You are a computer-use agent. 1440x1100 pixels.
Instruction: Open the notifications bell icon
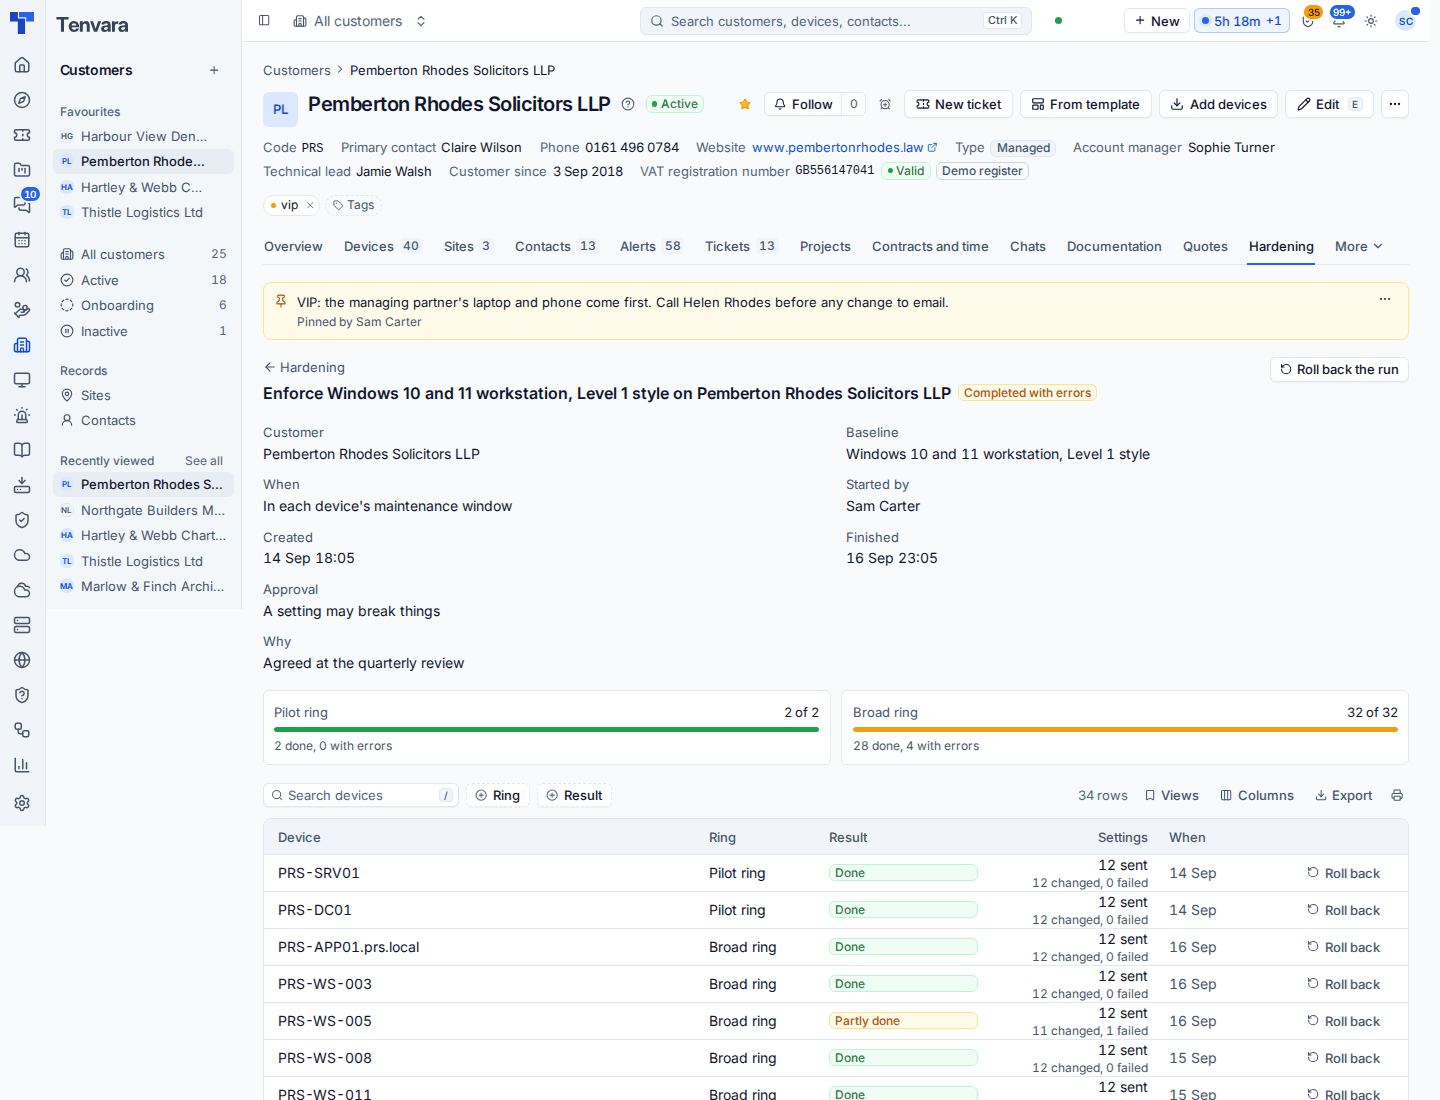(x=1339, y=21)
